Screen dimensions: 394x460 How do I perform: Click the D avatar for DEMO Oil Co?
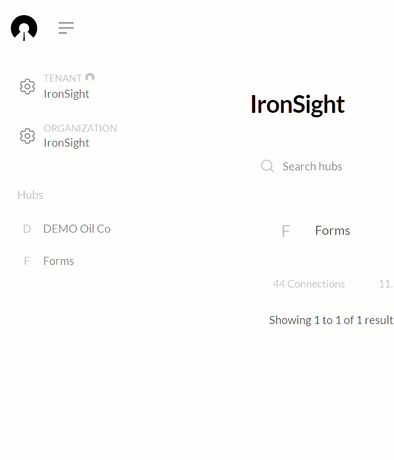point(27,229)
